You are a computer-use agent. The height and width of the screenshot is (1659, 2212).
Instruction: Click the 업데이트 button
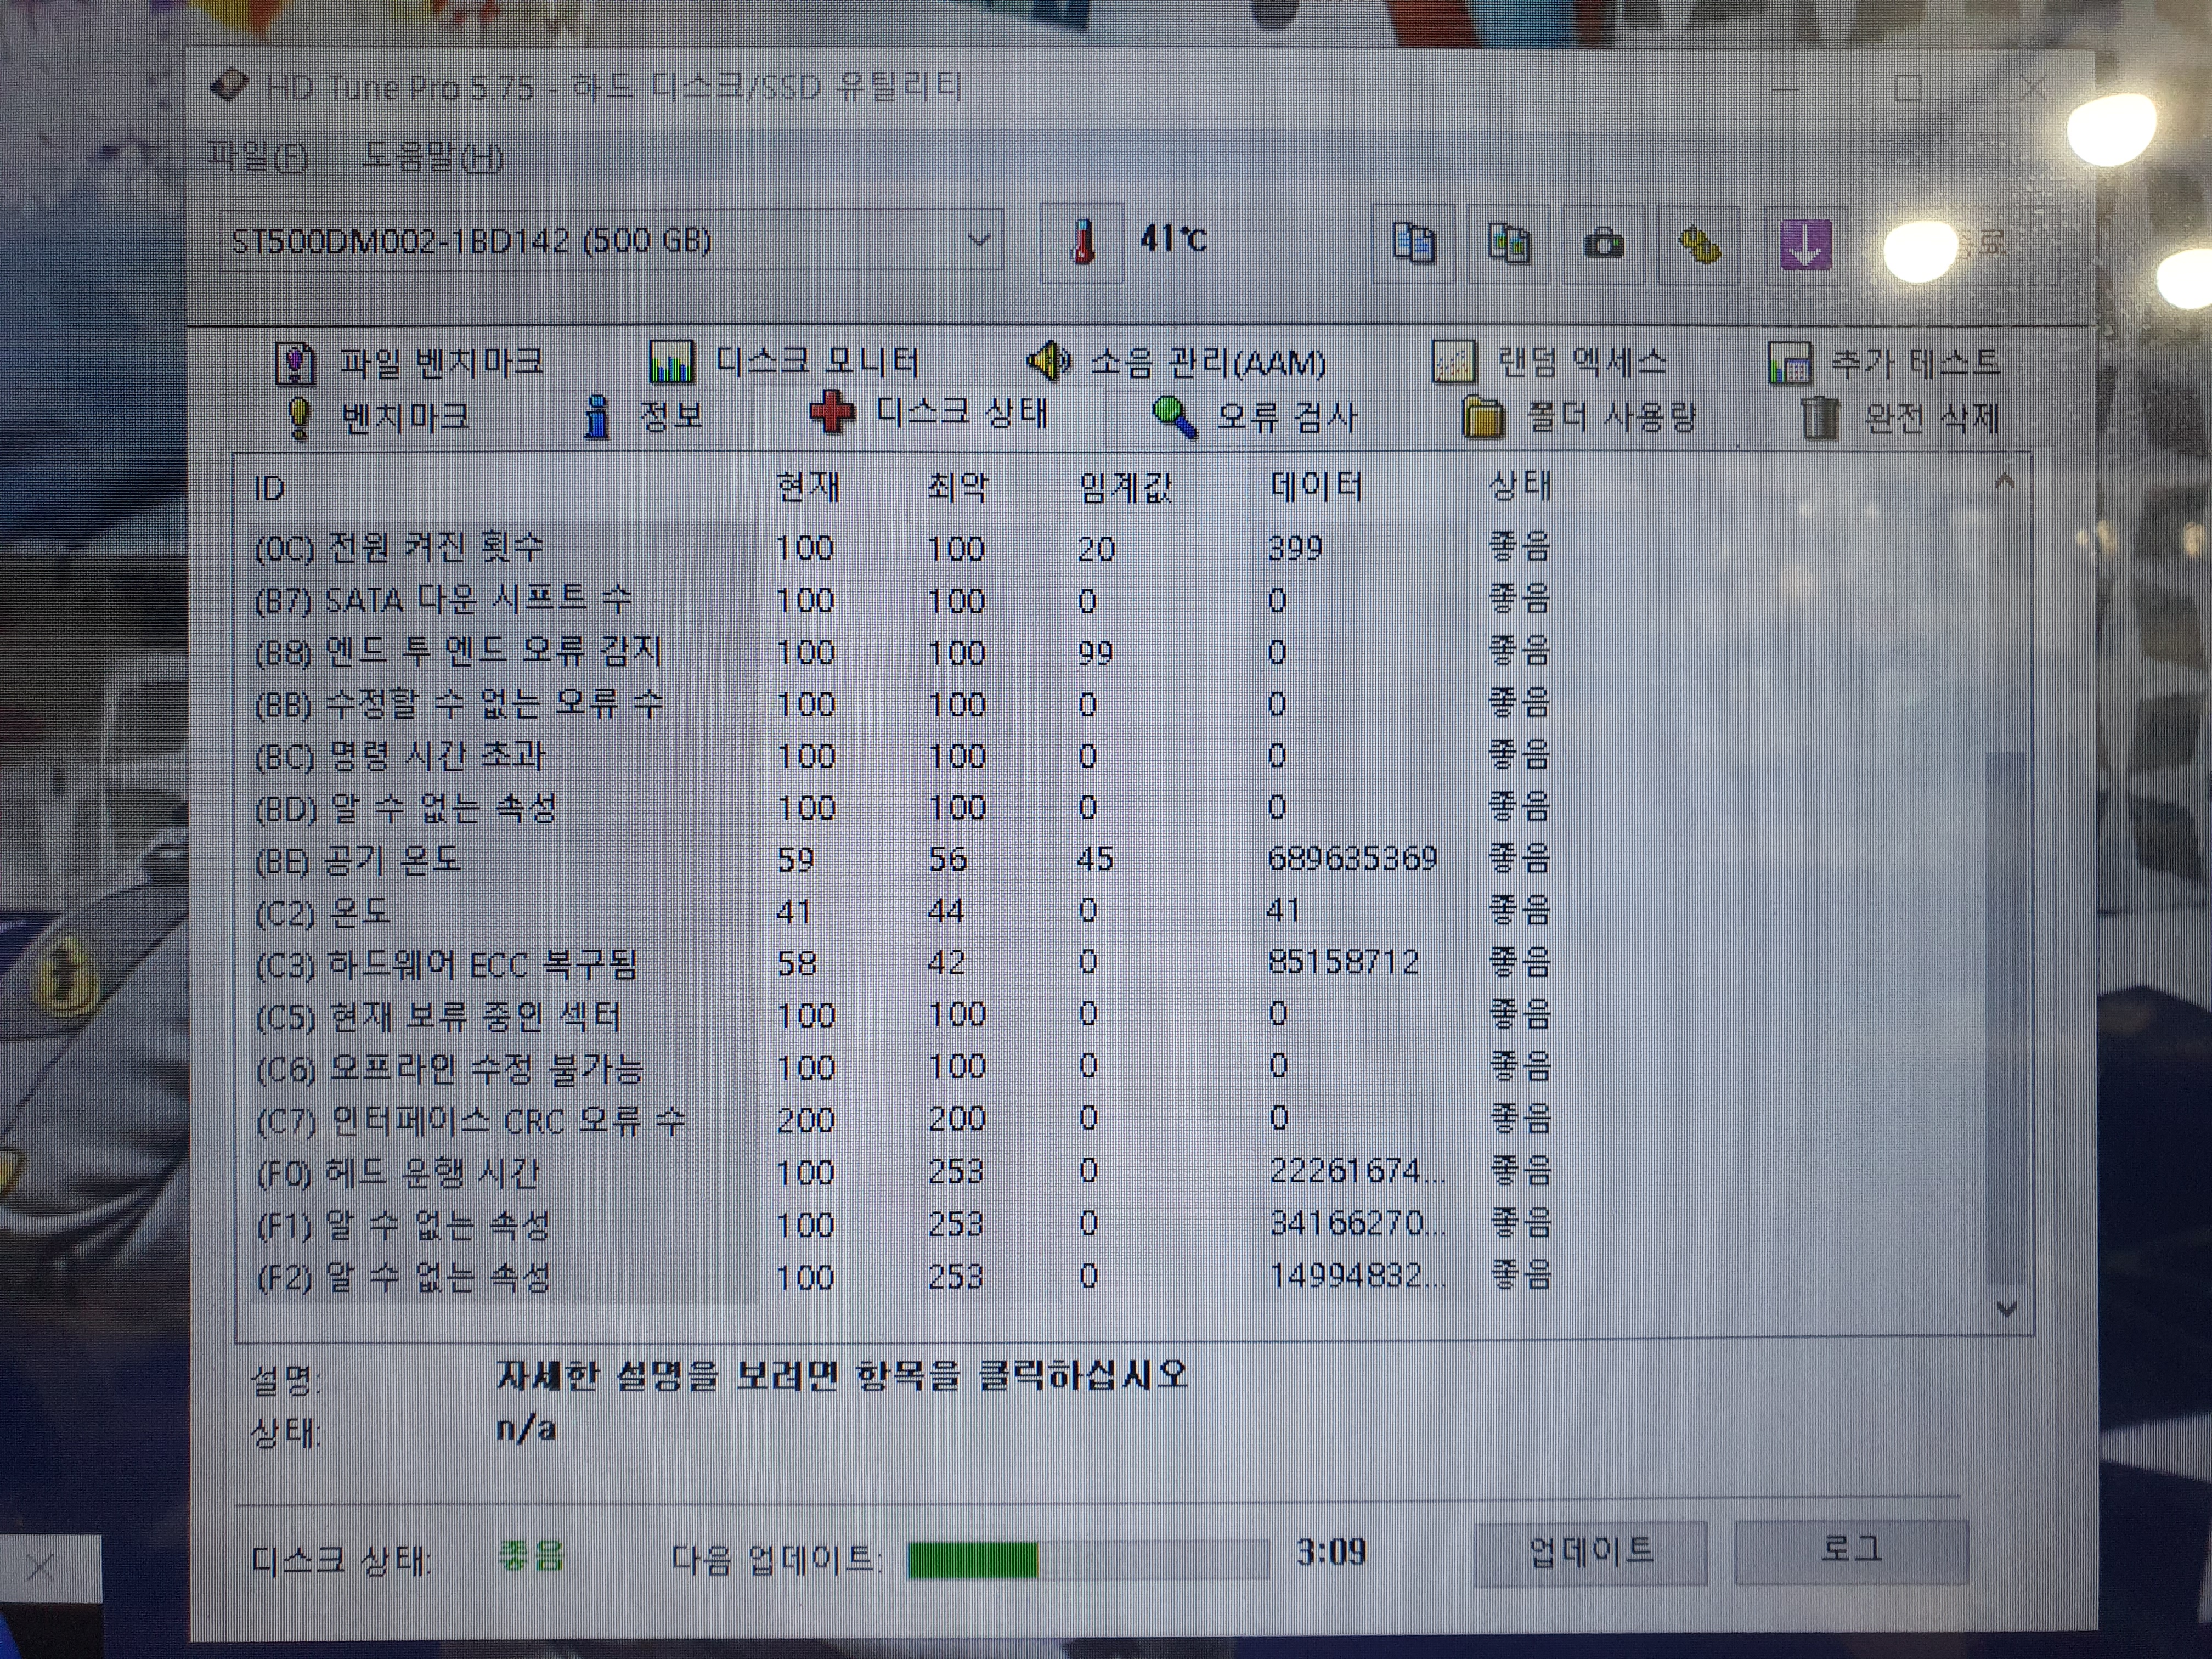(1590, 1552)
